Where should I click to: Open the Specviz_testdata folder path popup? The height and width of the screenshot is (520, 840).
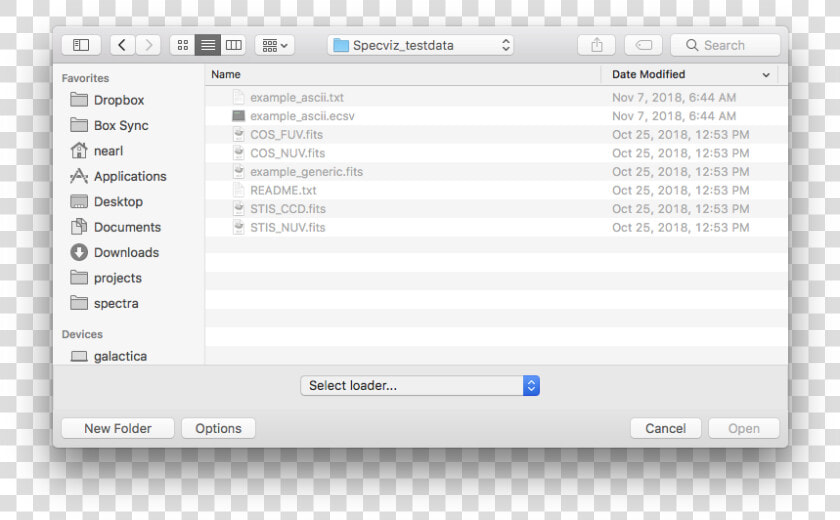[x=421, y=45]
